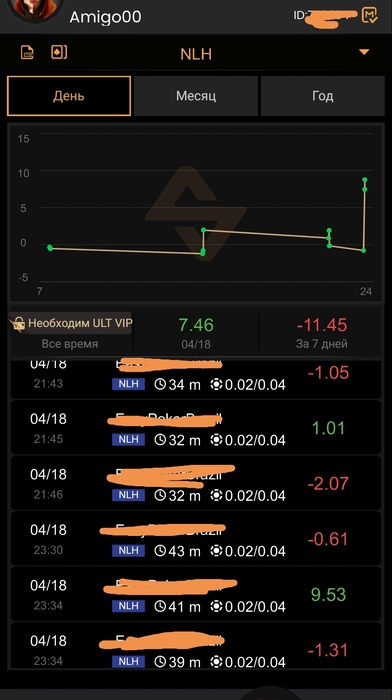Open the 23:34 session with 9.53 profit
Viewport: 392px width, 700px height.
(196, 594)
